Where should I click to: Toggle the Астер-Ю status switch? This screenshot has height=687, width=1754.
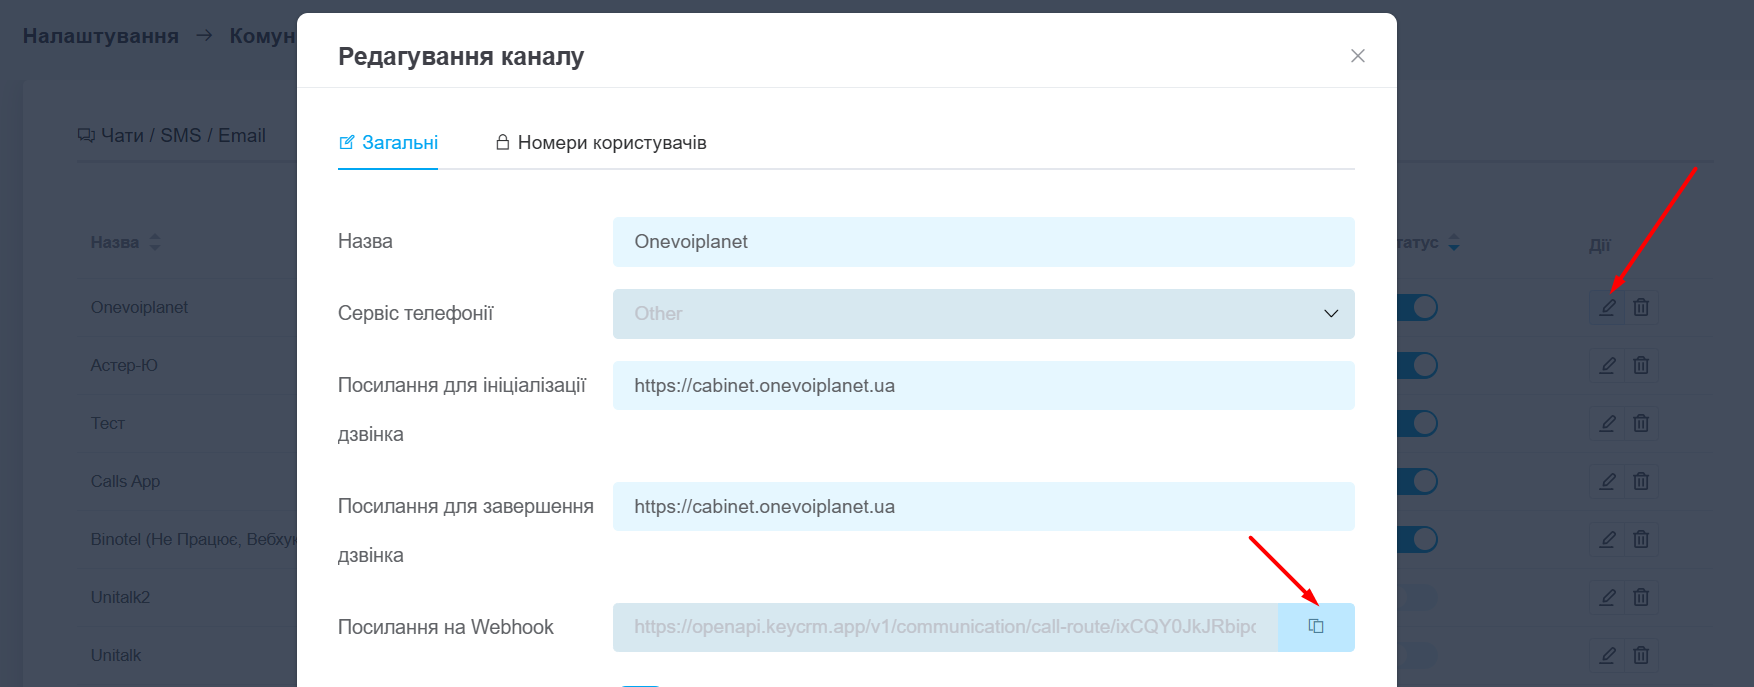[1417, 365]
